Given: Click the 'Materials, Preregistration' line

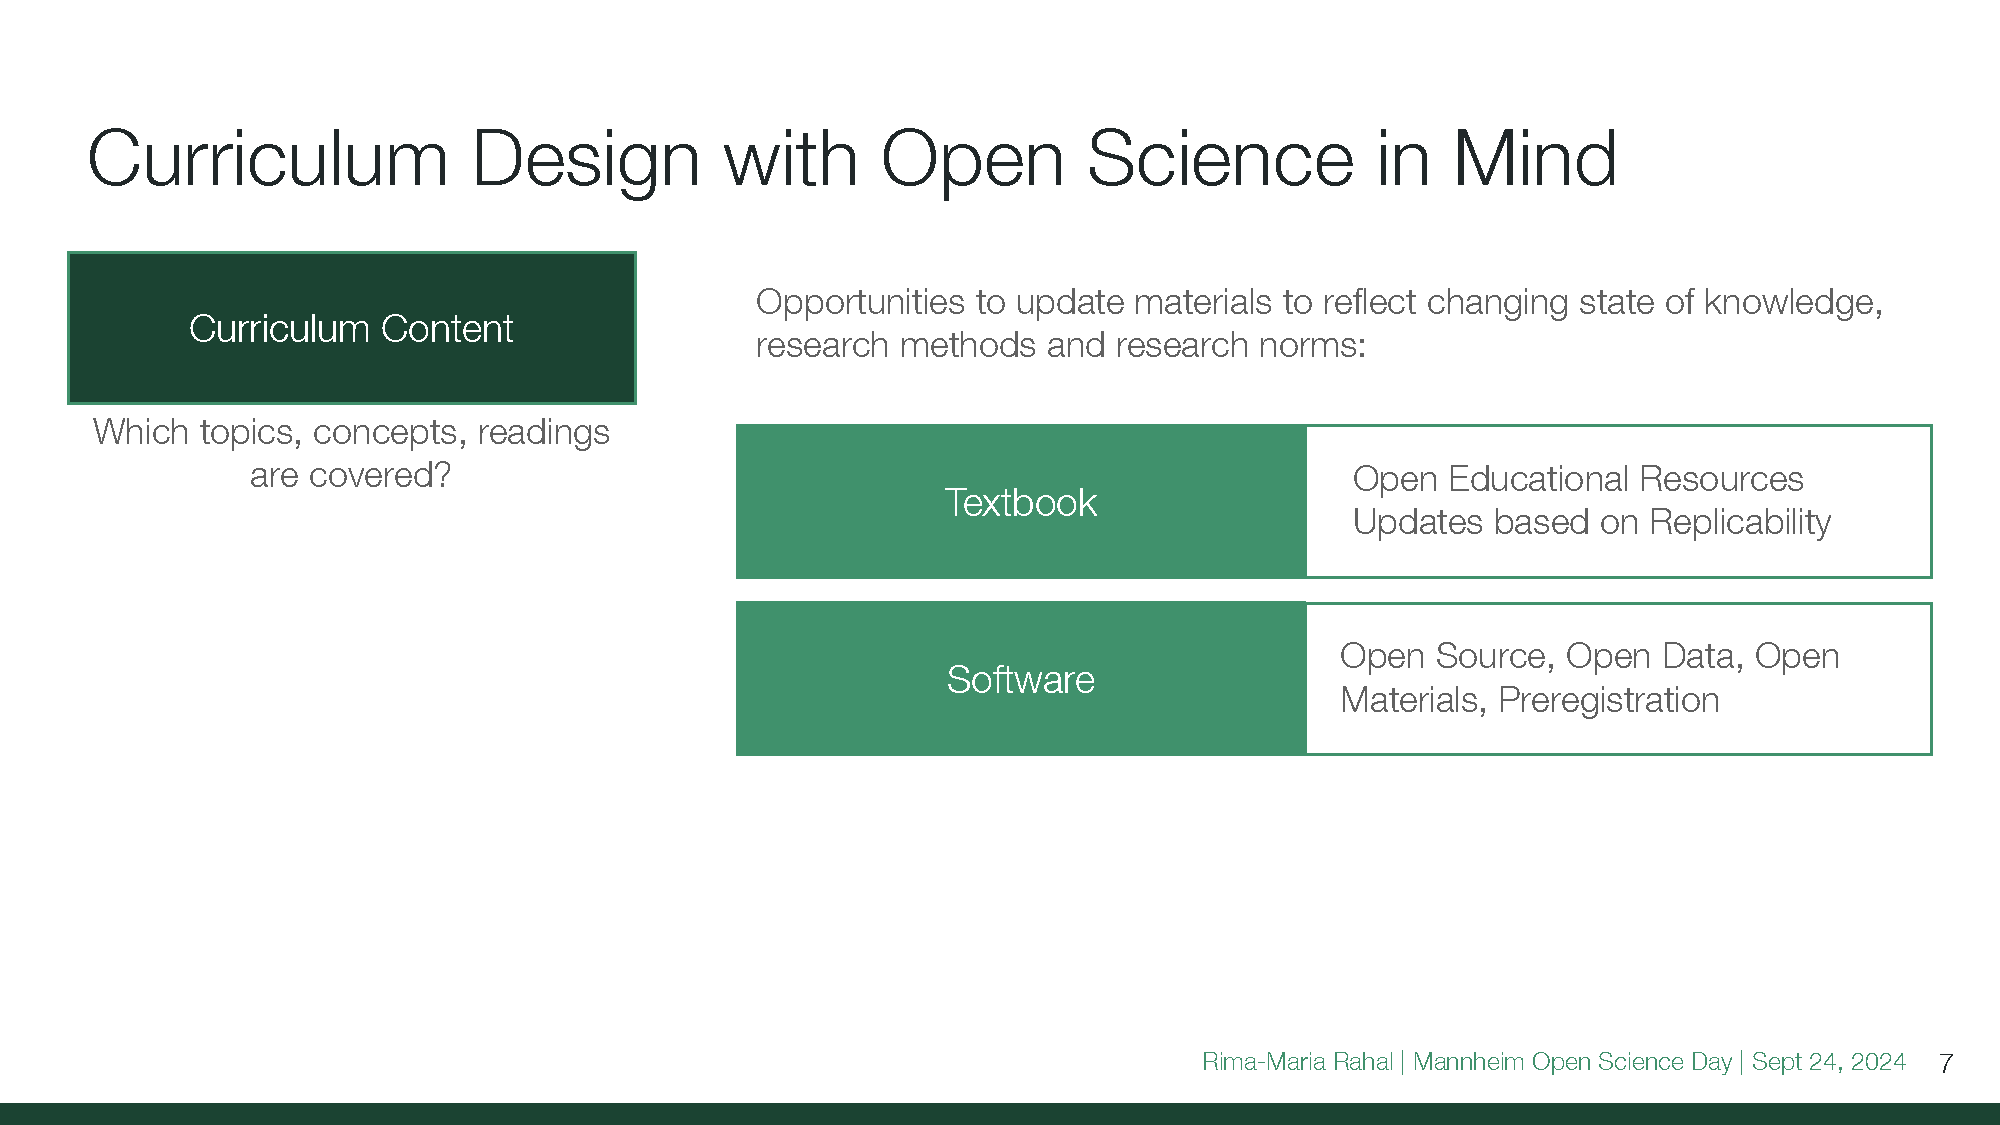Looking at the screenshot, I should click(x=1530, y=700).
